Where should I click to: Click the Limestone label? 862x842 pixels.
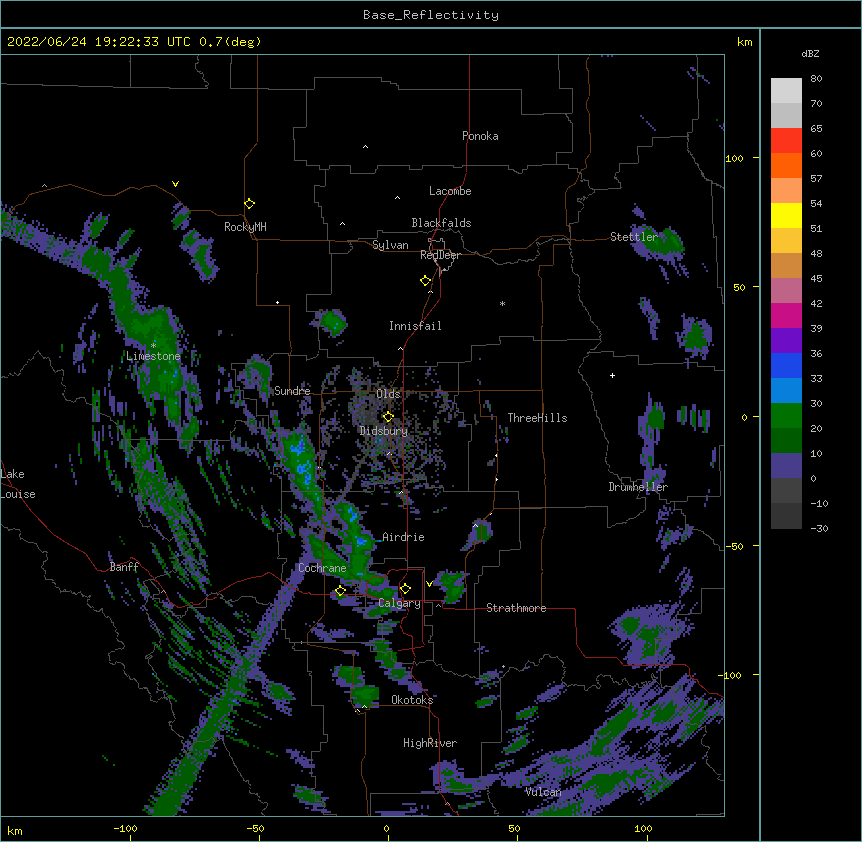[153, 356]
